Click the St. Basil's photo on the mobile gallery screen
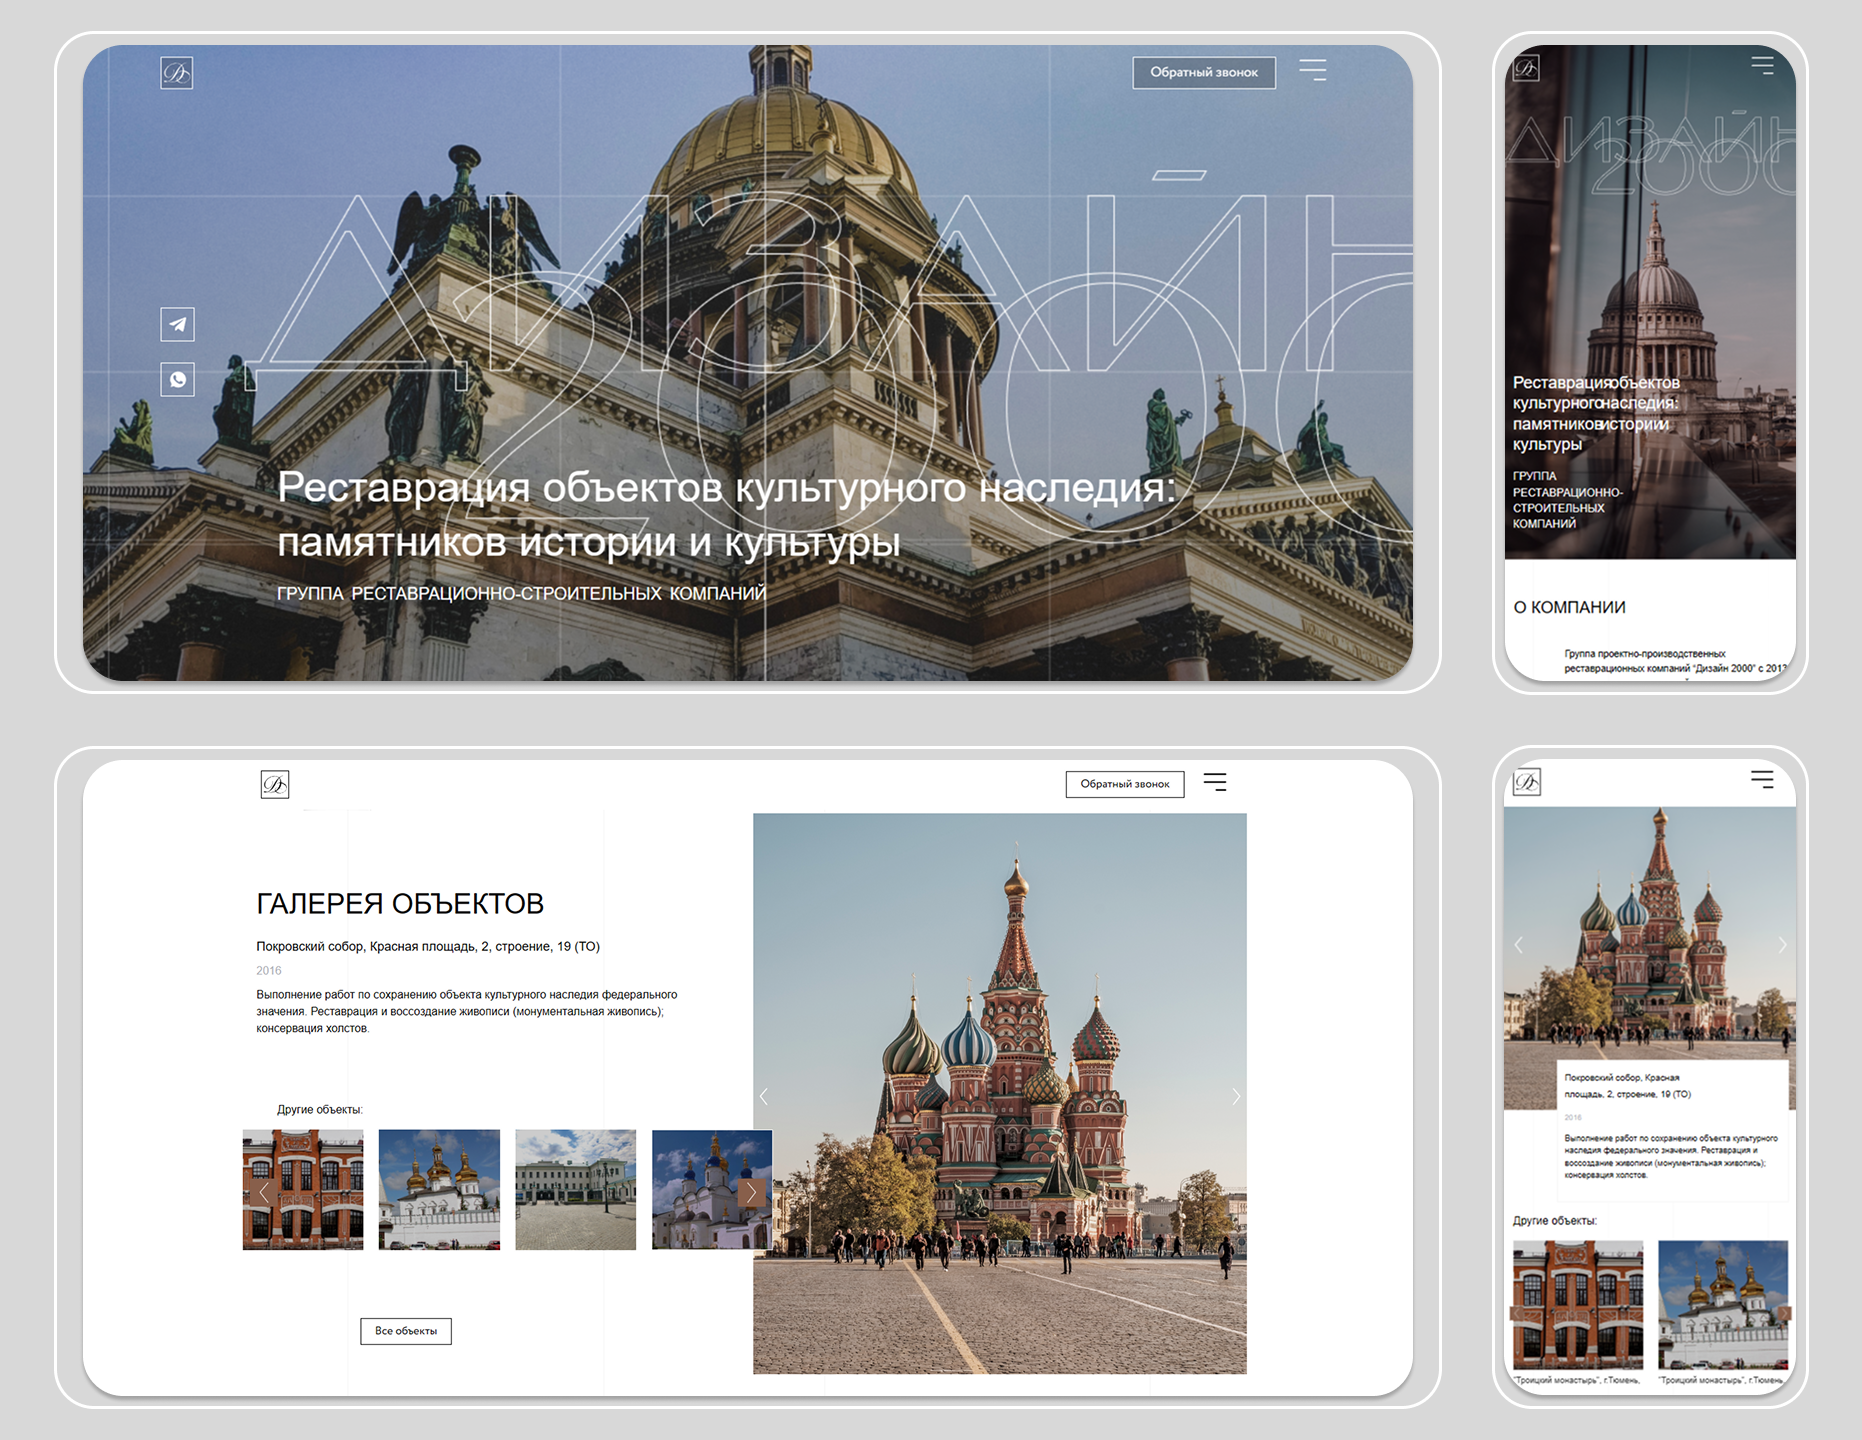The height and width of the screenshot is (1440, 1862). (x=1650, y=958)
